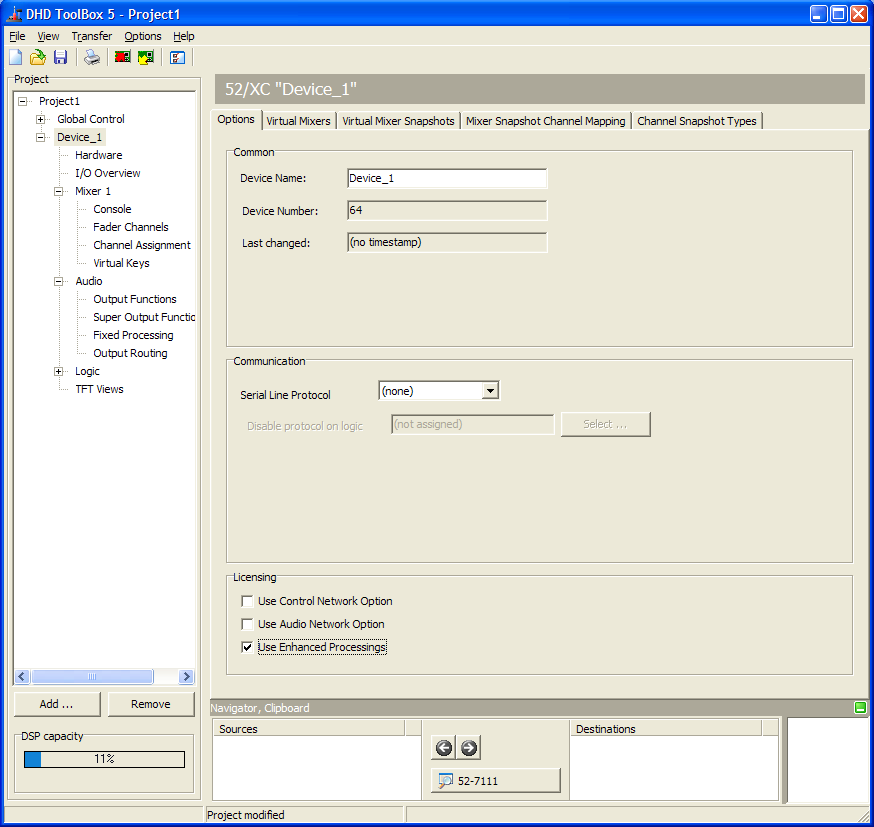The width and height of the screenshot is (874, 827).
Task: Click the blue window-layout toolbar icon
Action: click(x=177, y=57)
